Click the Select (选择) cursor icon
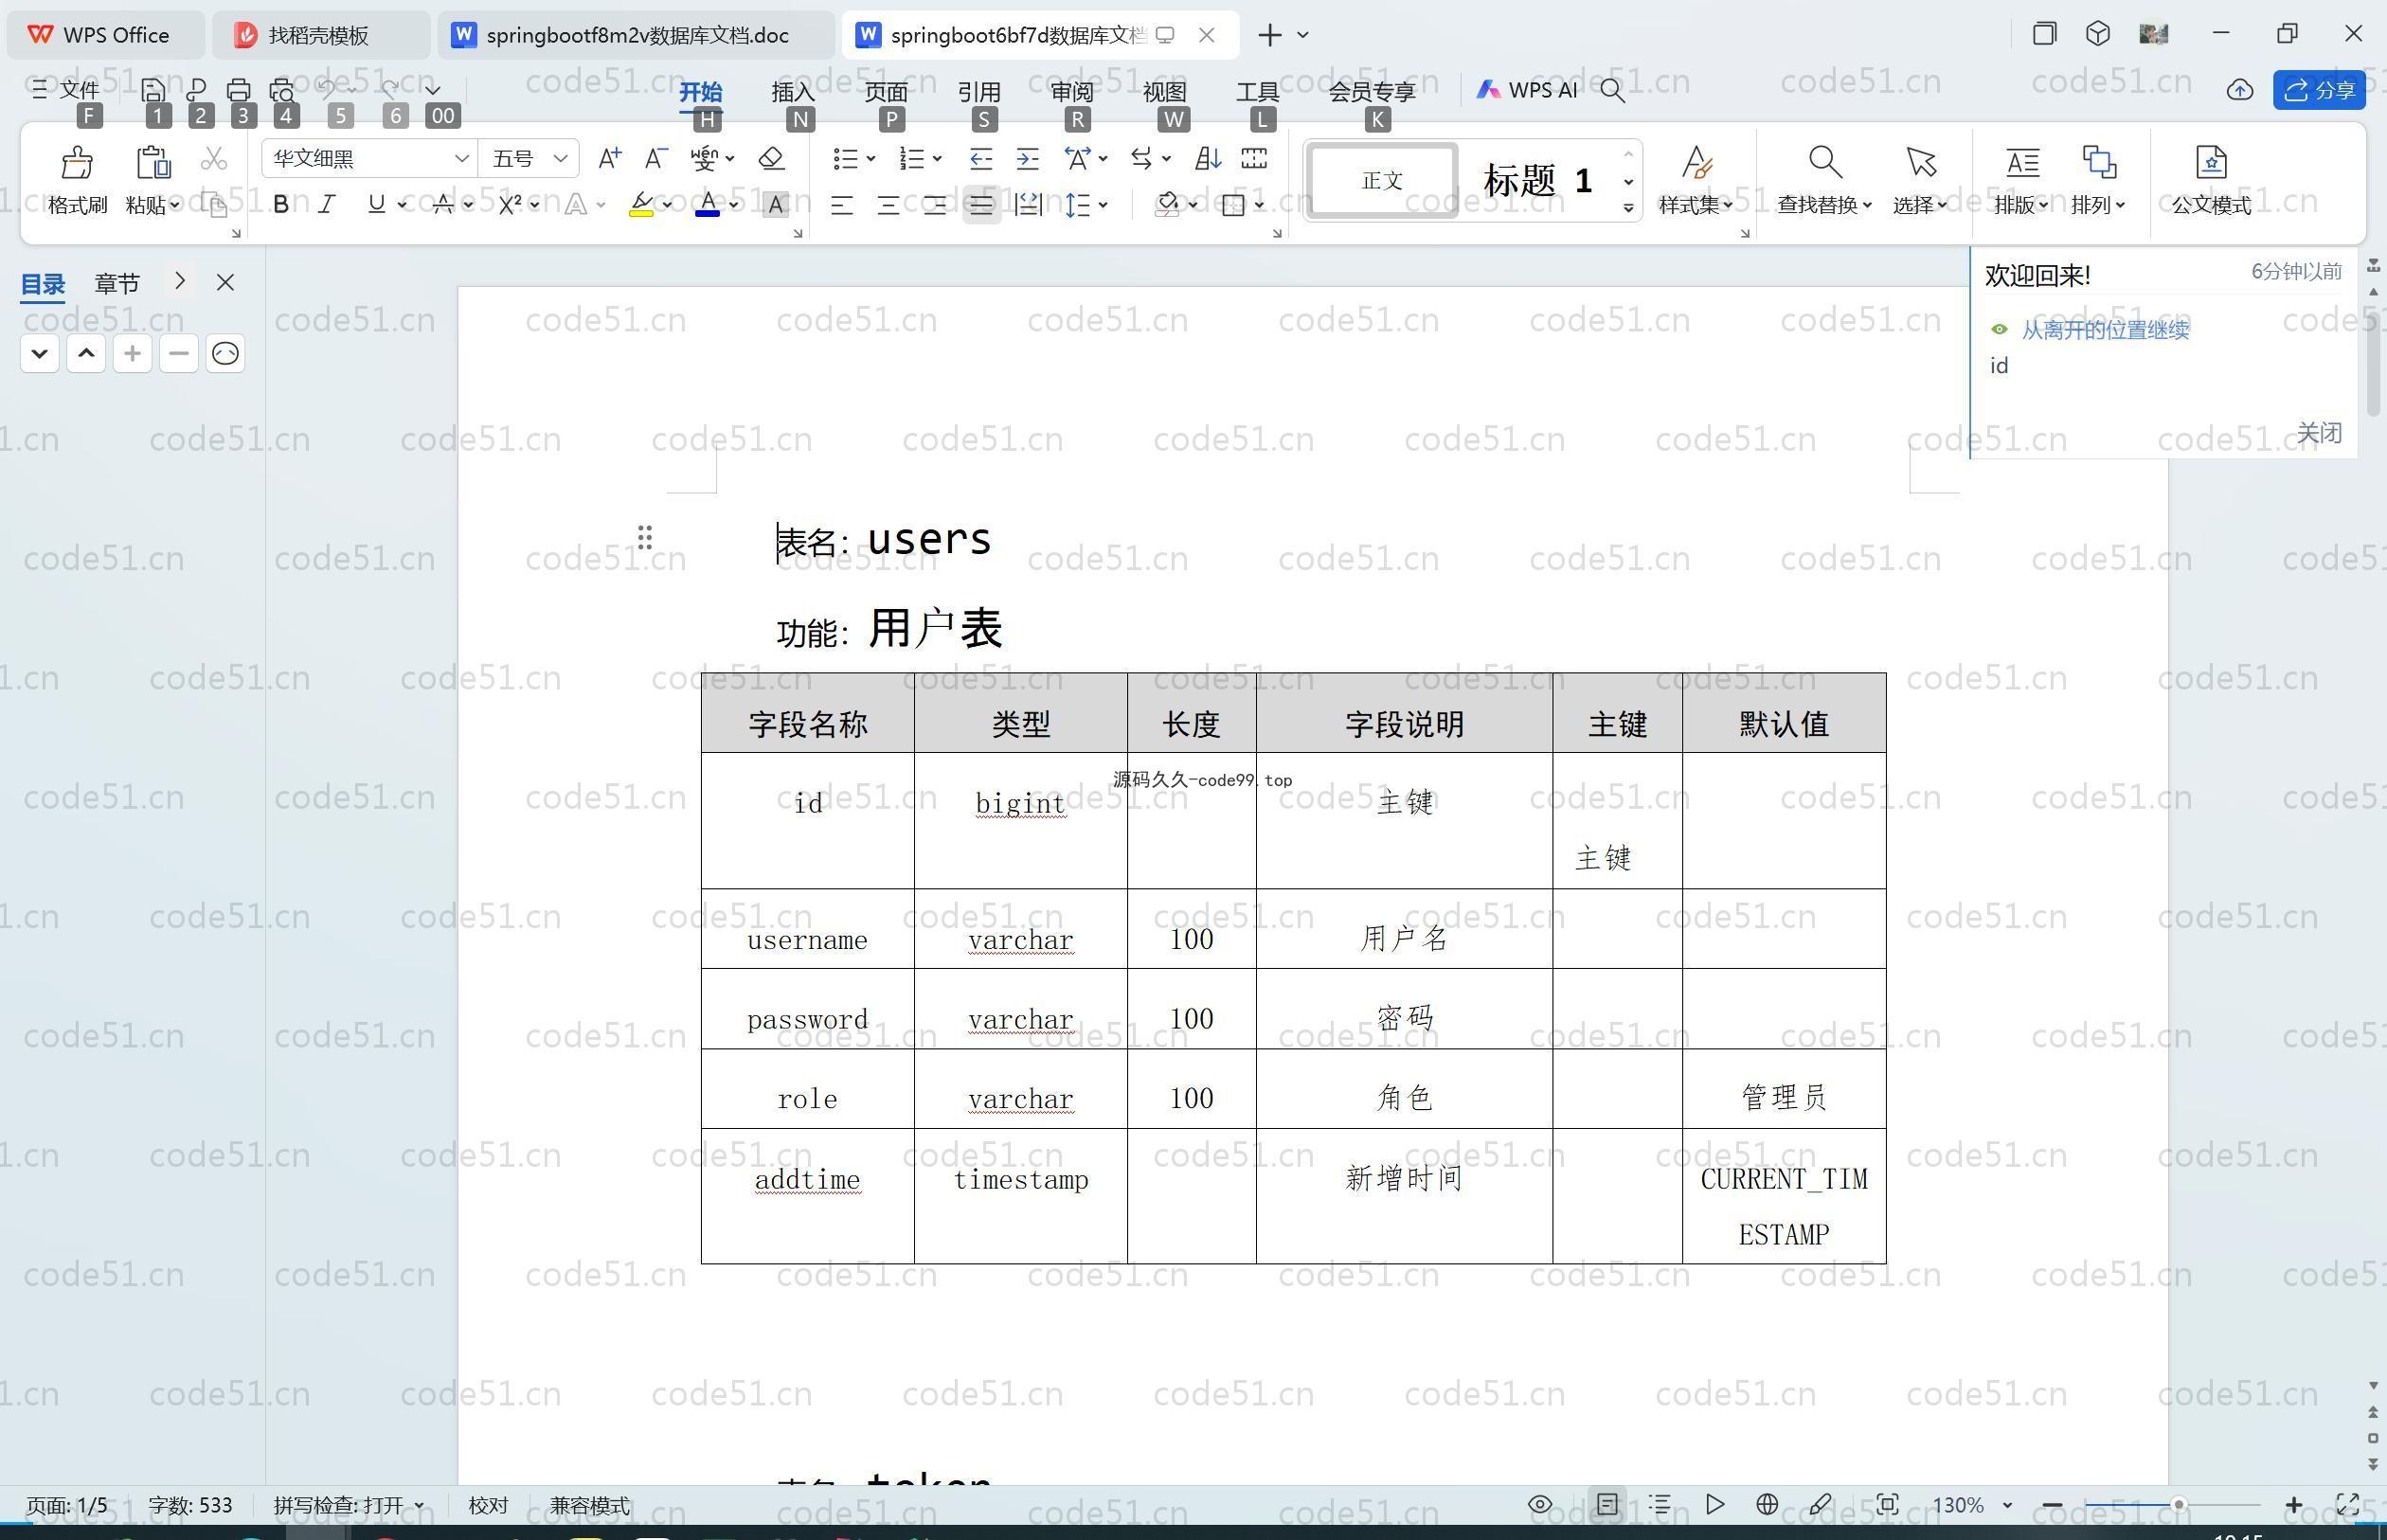This screenshot has width=2387, height=1540. tap(1920, 162)
